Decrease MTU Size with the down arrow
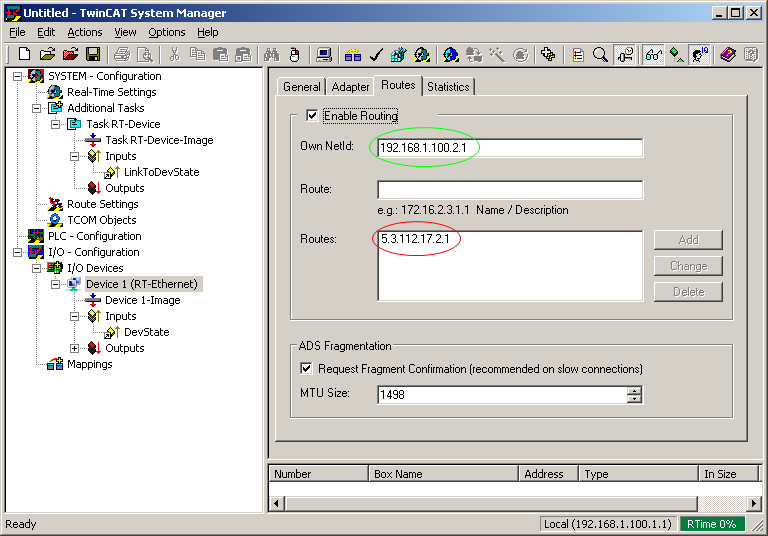768x536 pixels. pos(634,398)
